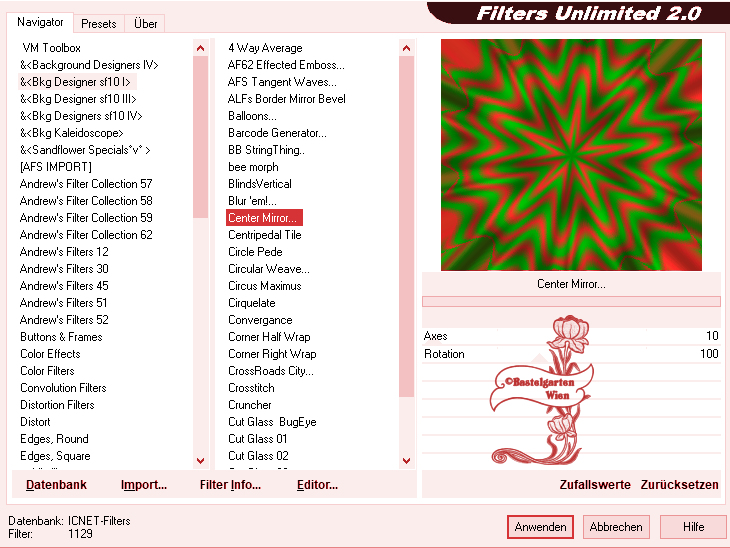Image resolution: width=730 pixels, height=548 pixels.
Task: Choose the Circle Pede filter
Action: [x=255, y=252]
